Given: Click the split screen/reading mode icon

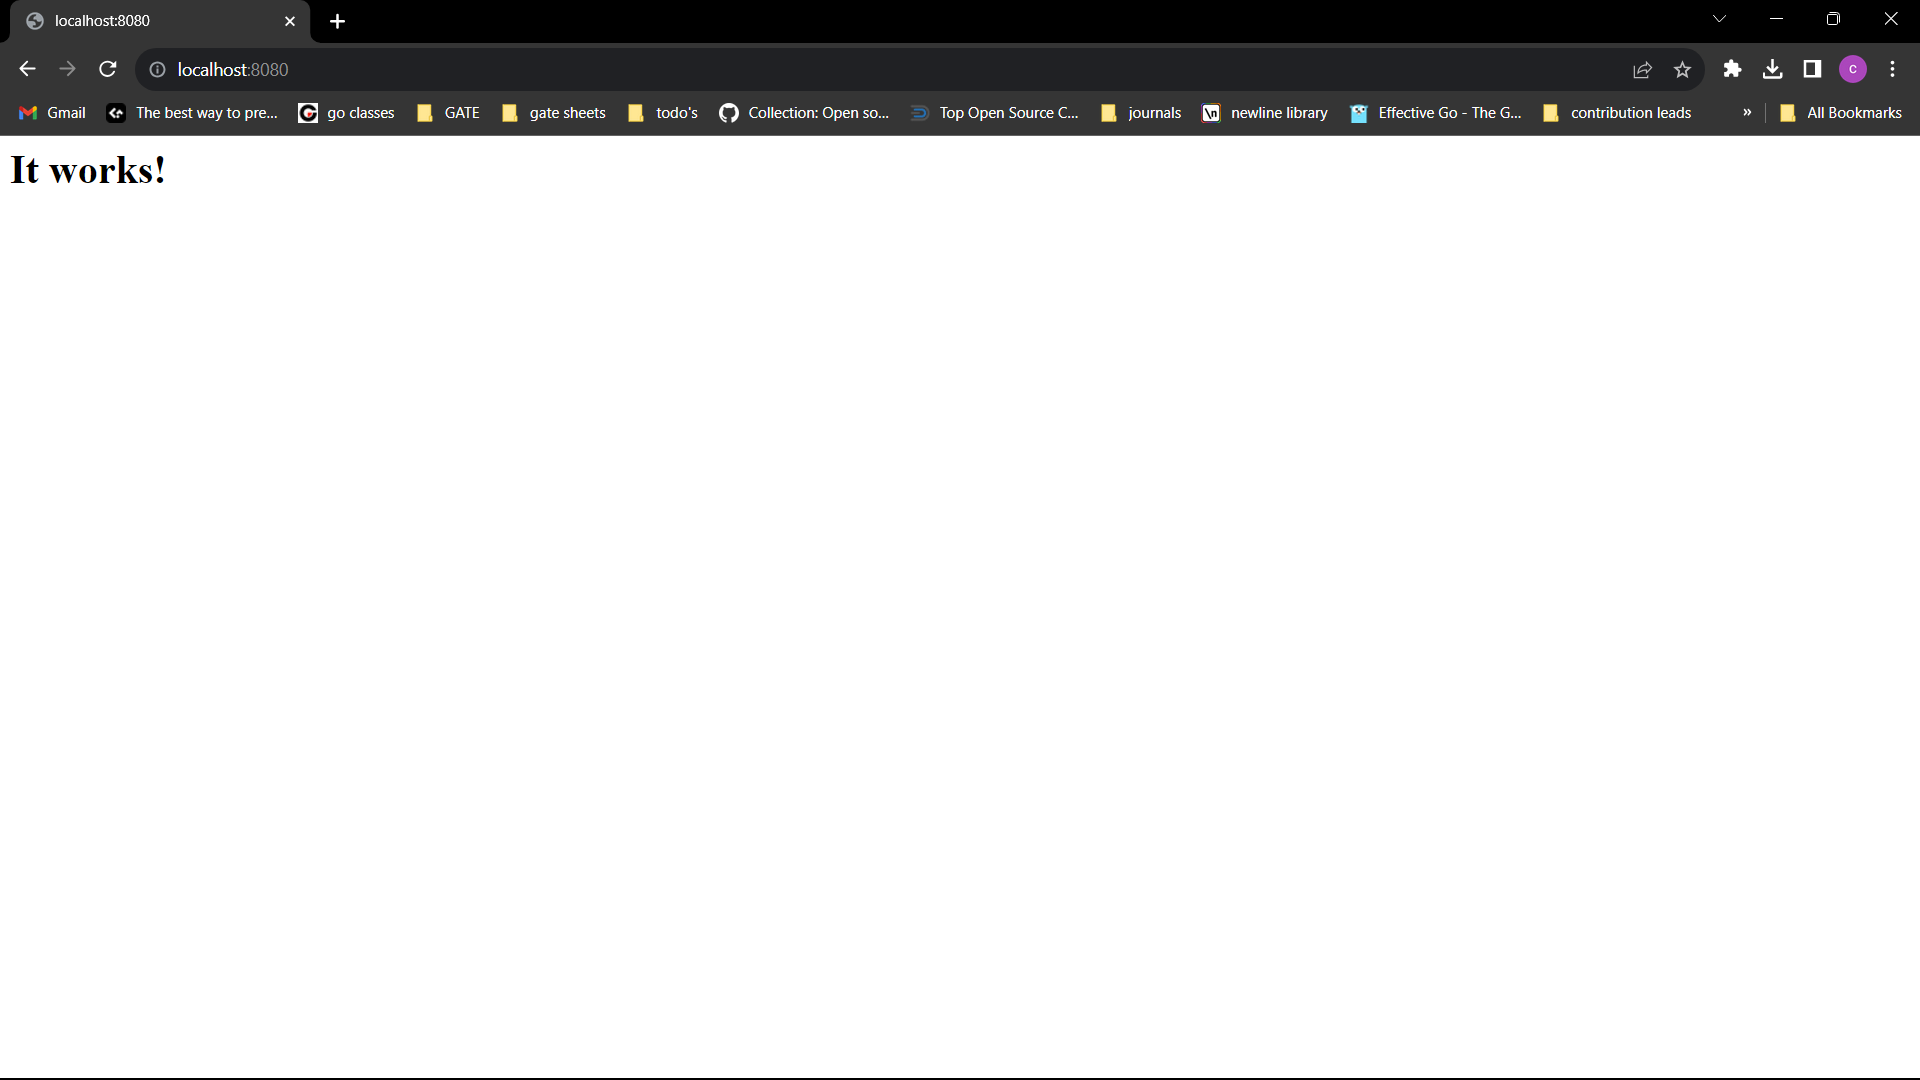Looking at the screenshot, I should pos(1812,70).
